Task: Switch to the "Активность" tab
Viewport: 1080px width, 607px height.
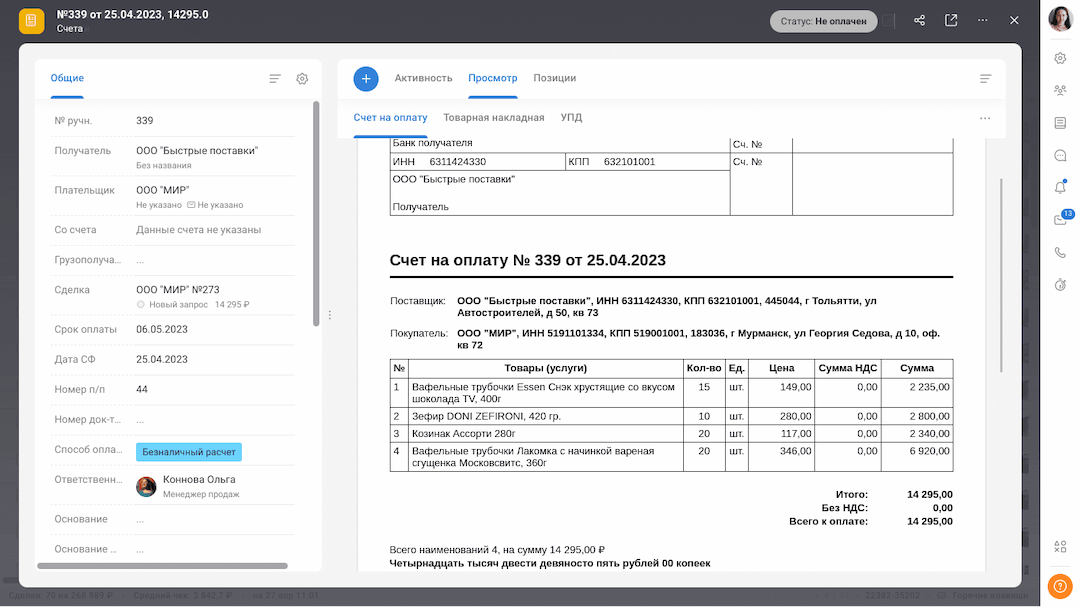Action: coord(423,78)
